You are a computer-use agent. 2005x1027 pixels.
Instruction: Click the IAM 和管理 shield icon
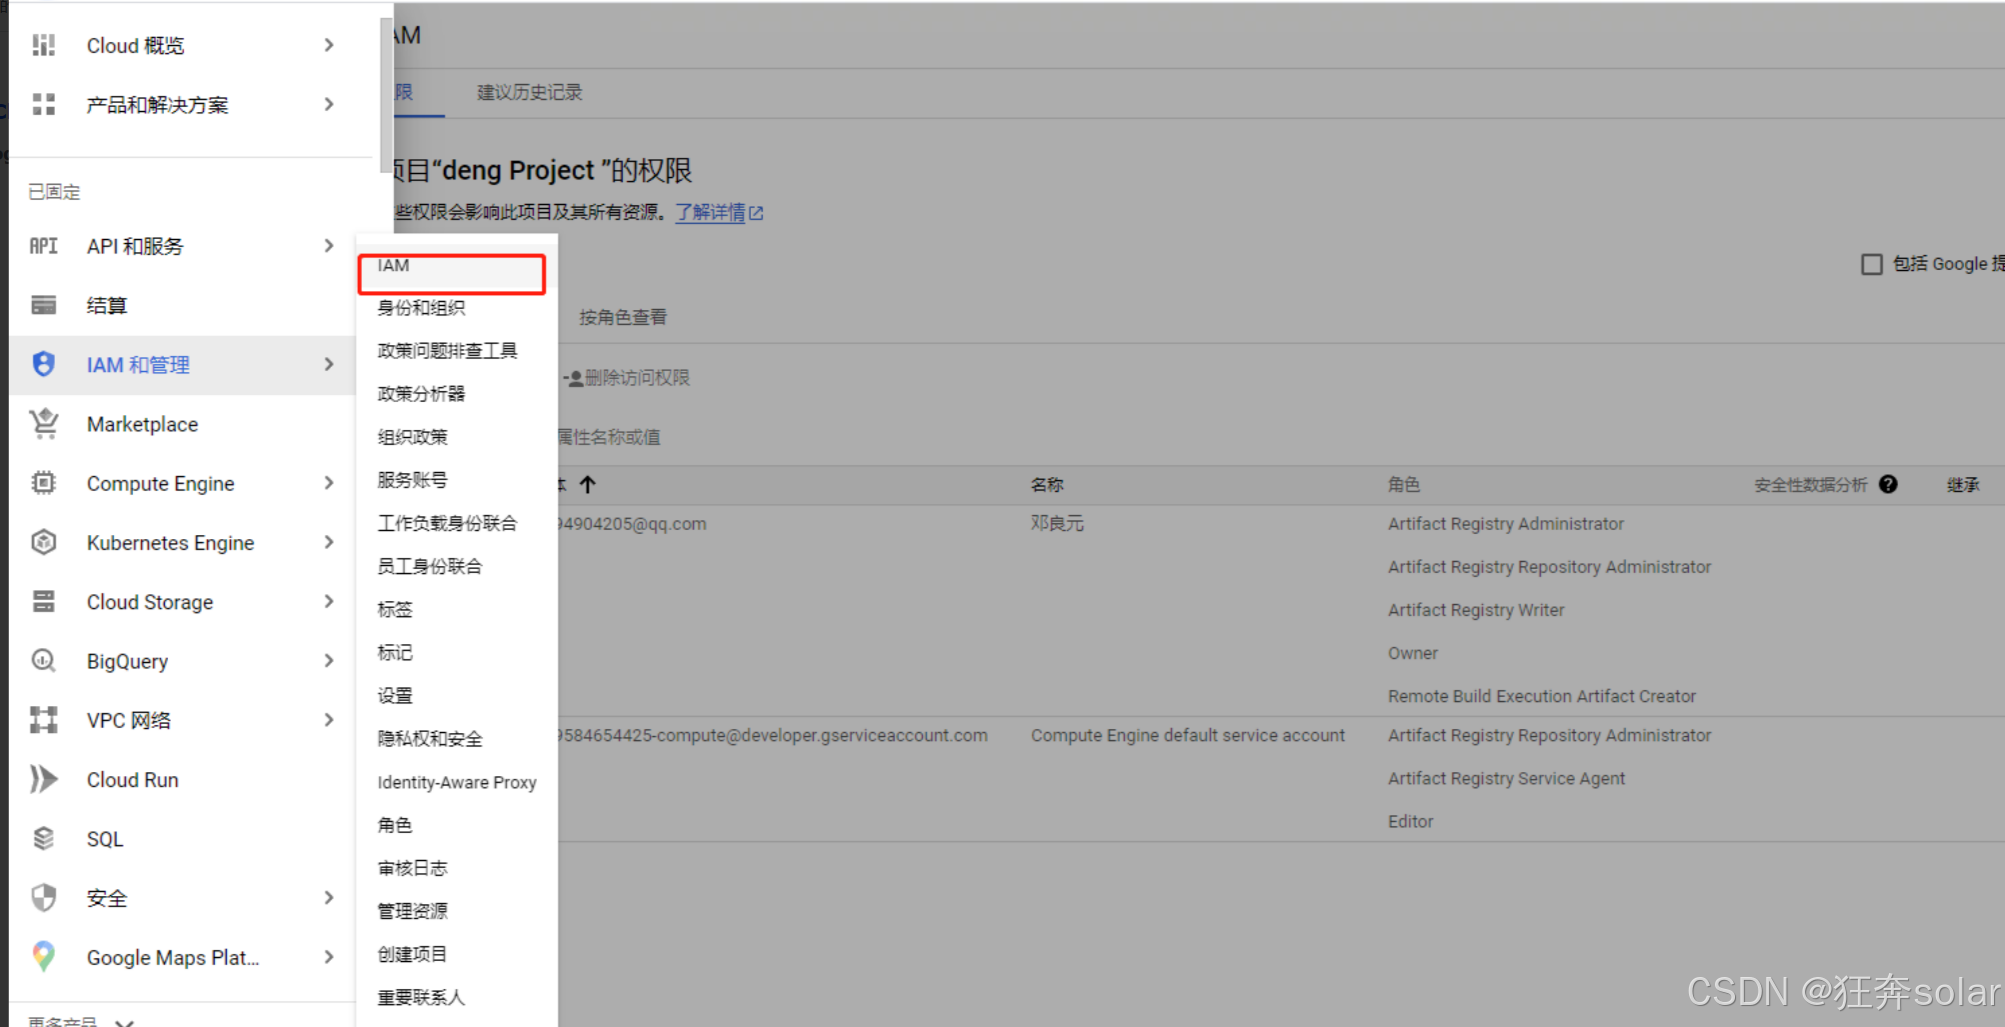click(43, 364)
